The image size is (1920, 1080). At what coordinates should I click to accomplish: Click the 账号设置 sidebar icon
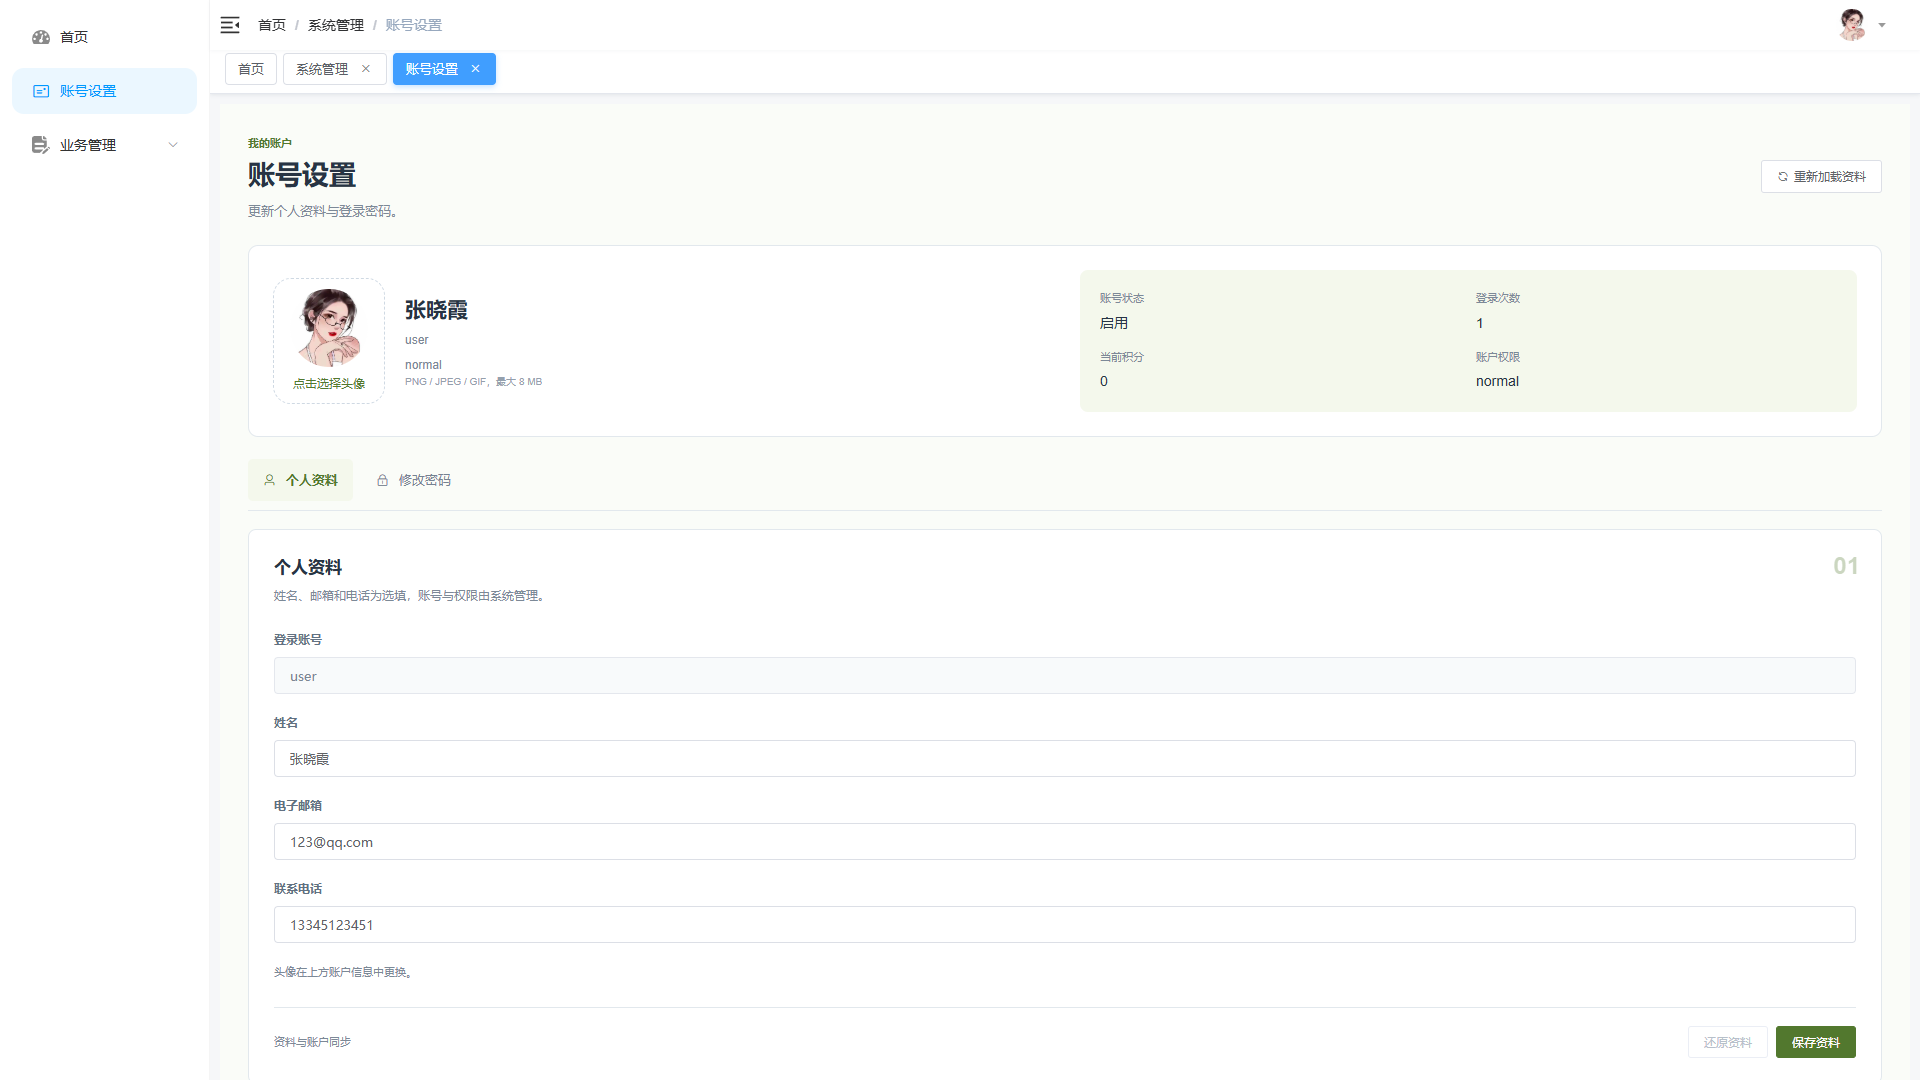[41, 91]
